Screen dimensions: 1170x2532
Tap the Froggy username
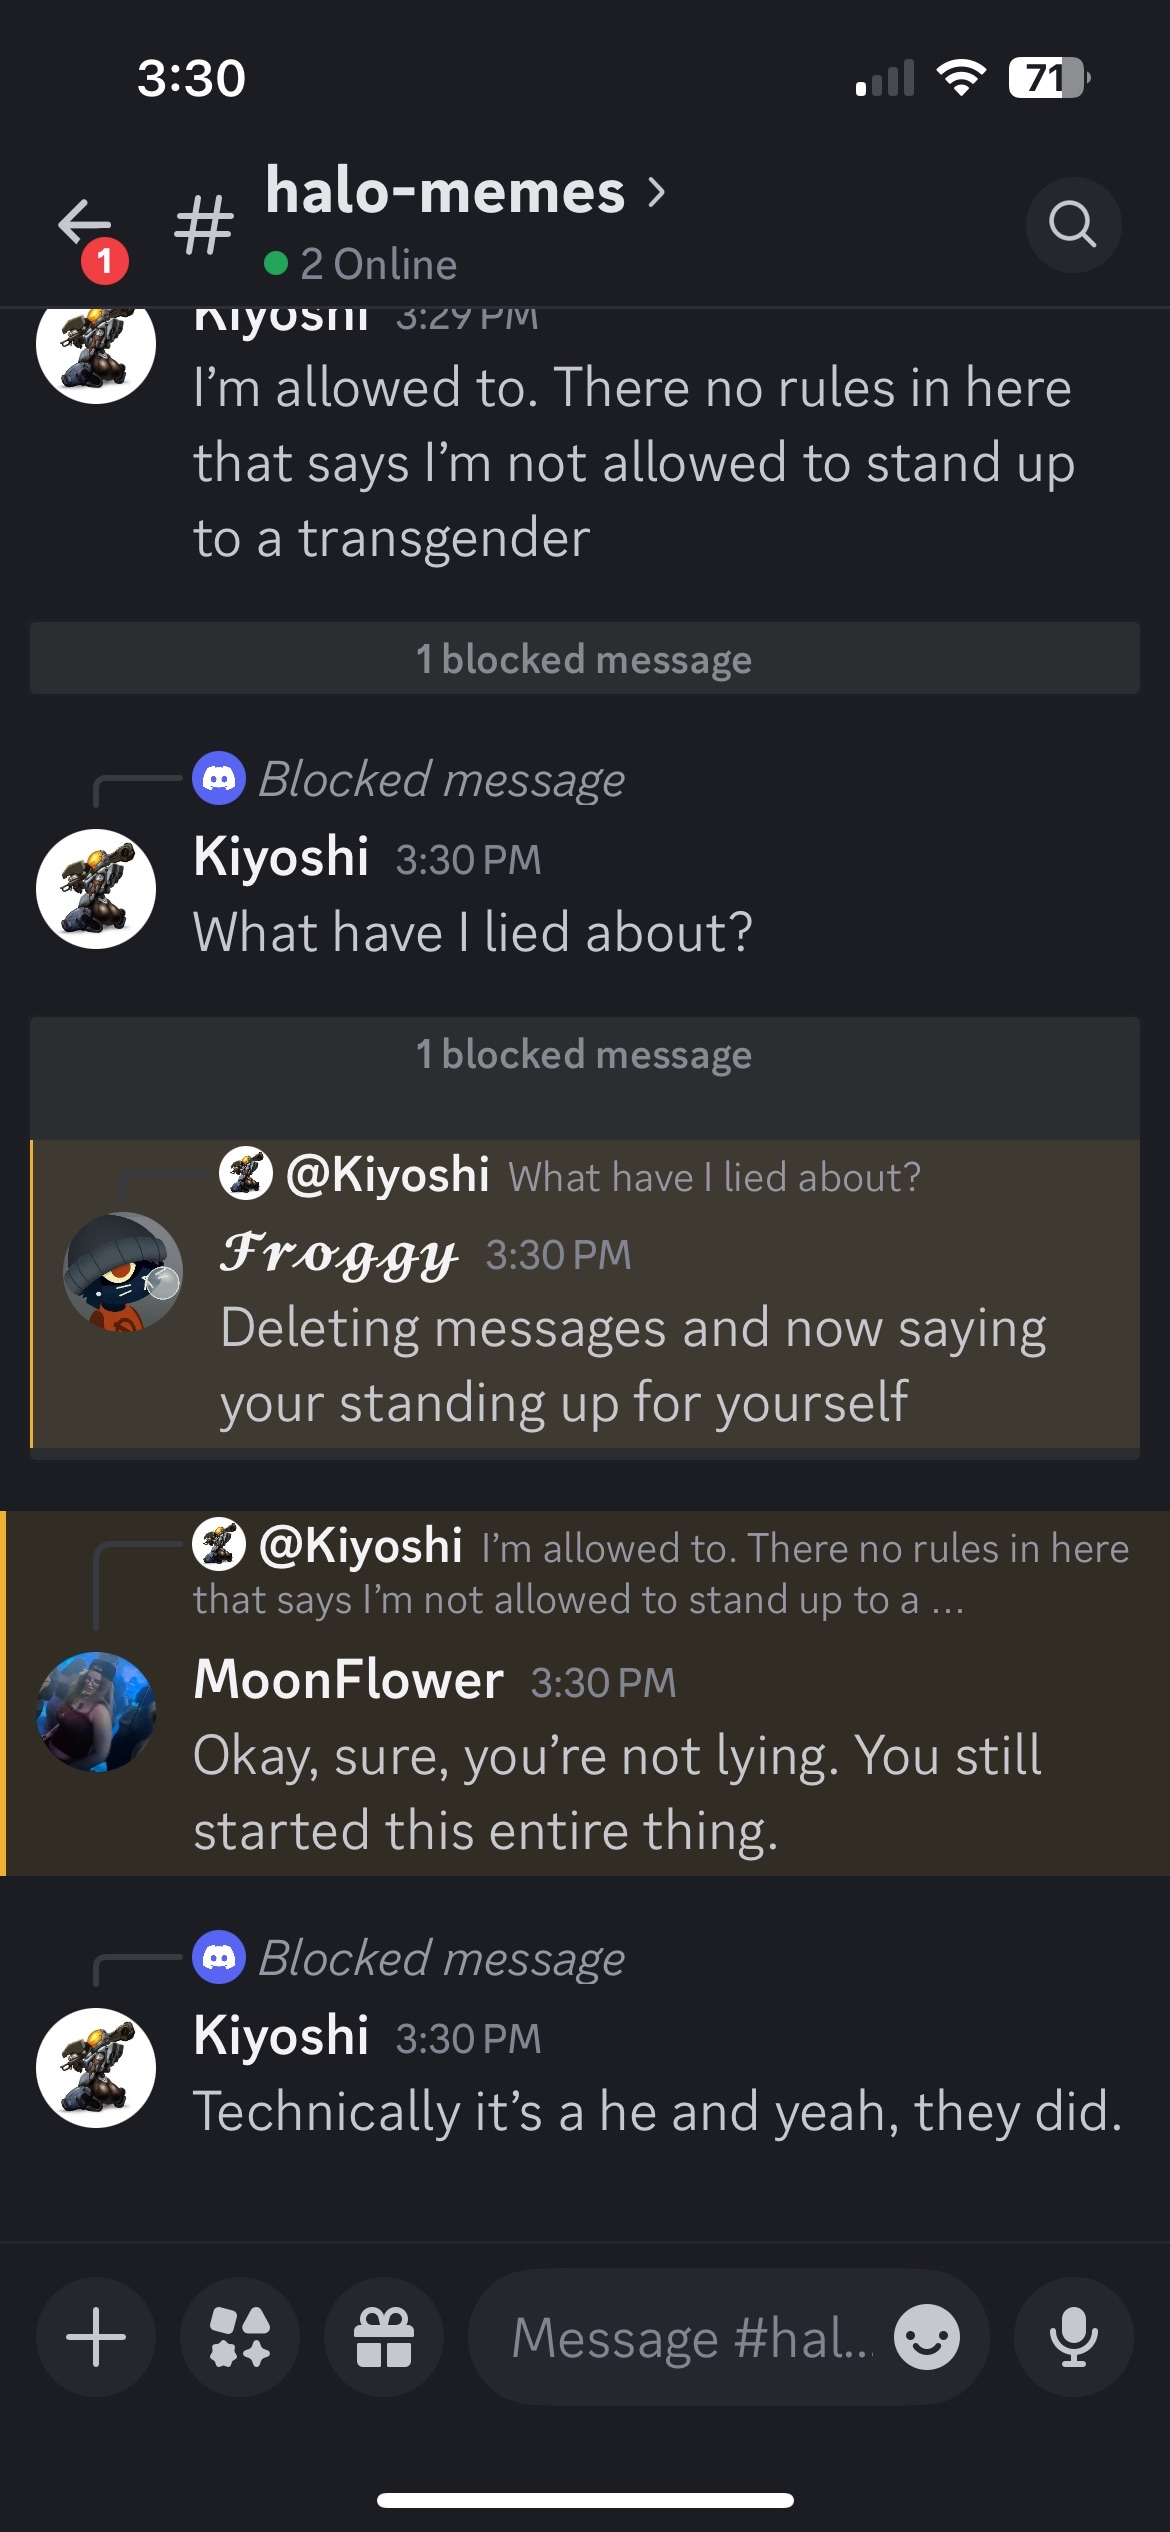click(x=338, y=1254)
